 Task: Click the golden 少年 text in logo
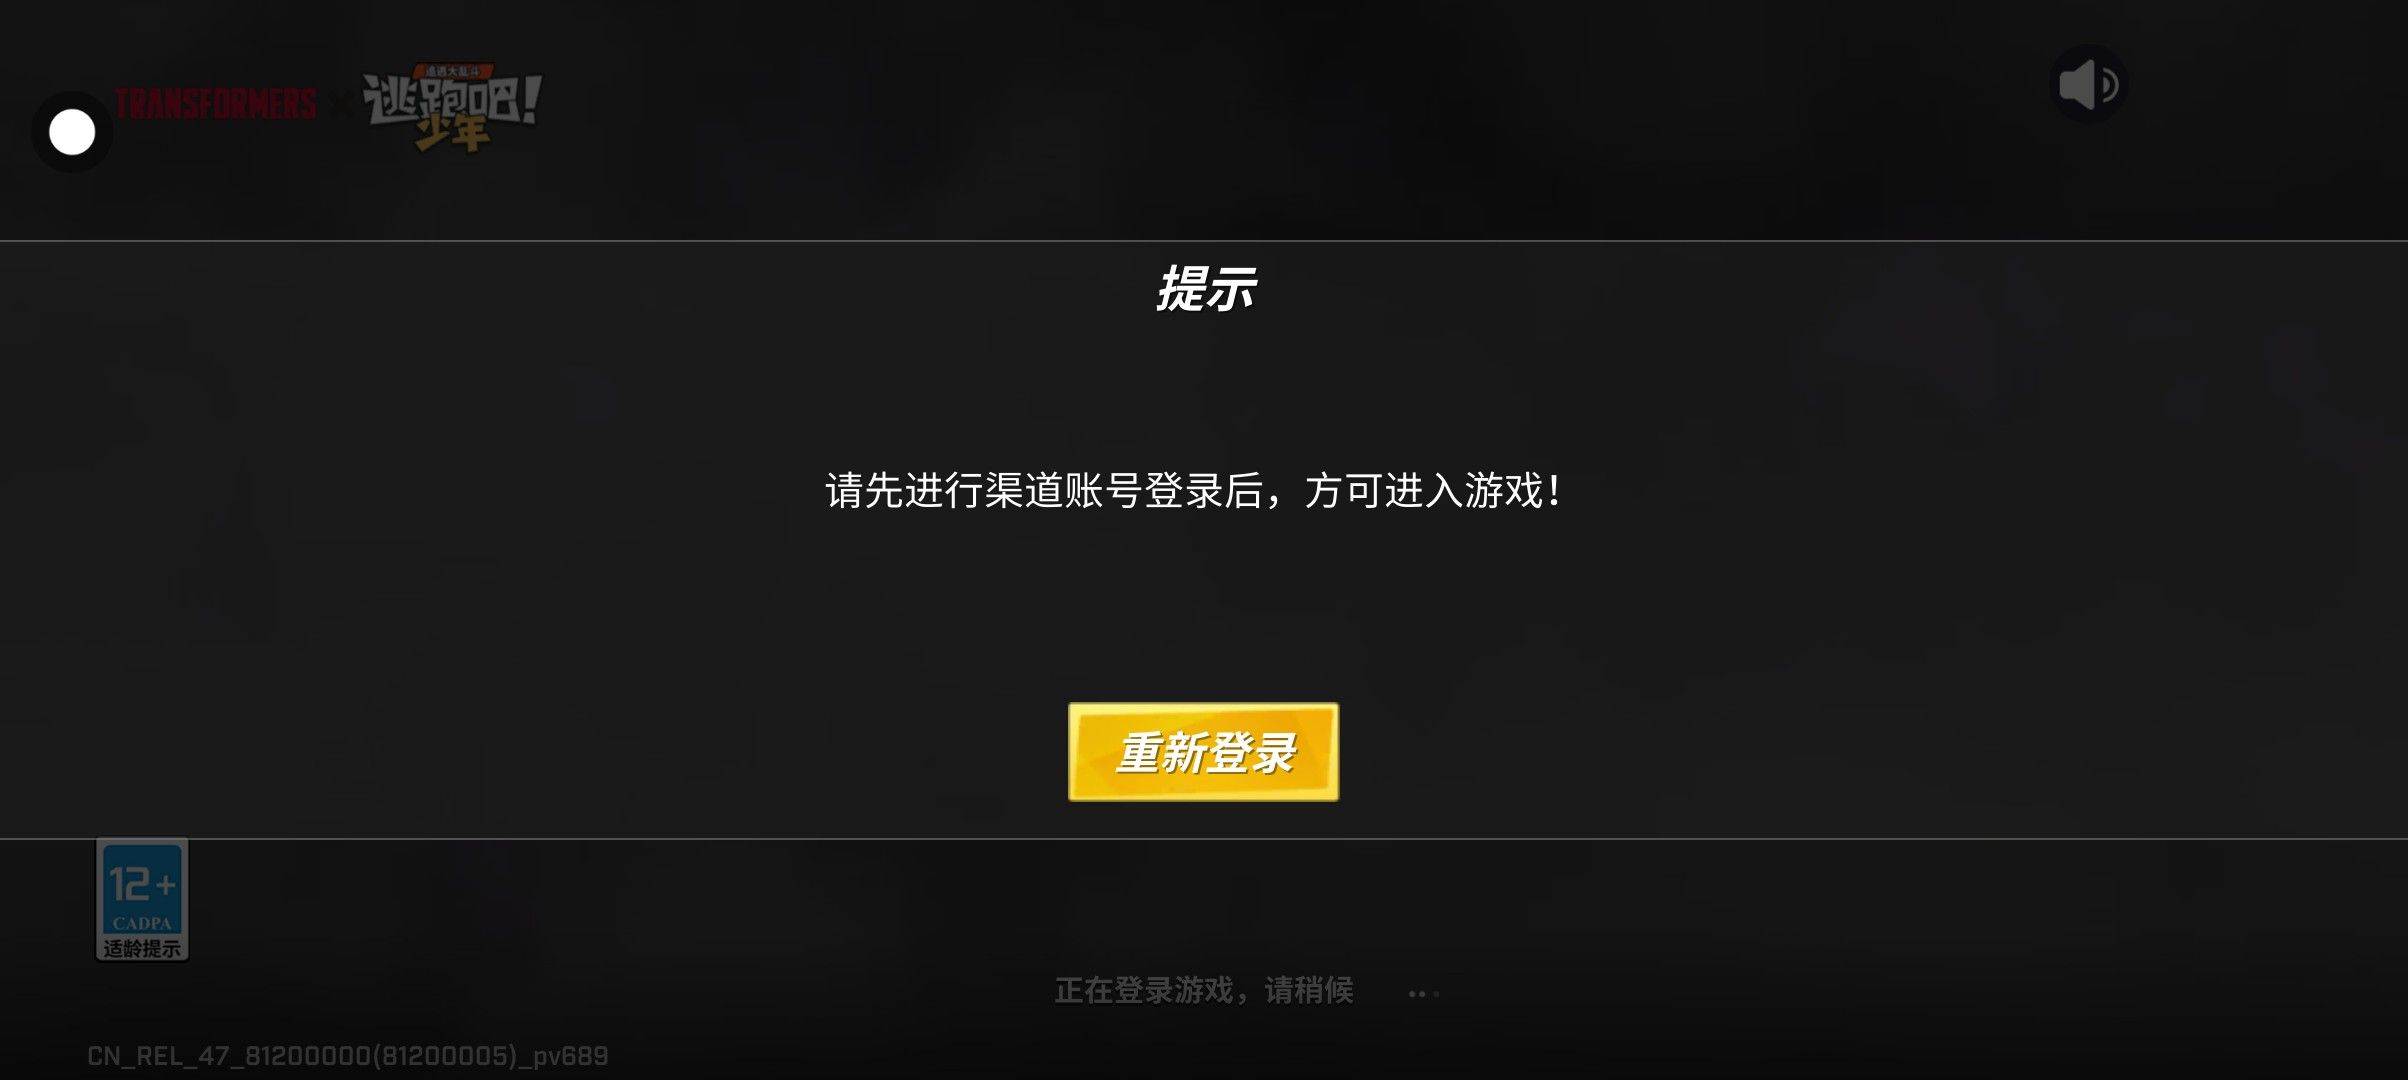coord(452,134)
